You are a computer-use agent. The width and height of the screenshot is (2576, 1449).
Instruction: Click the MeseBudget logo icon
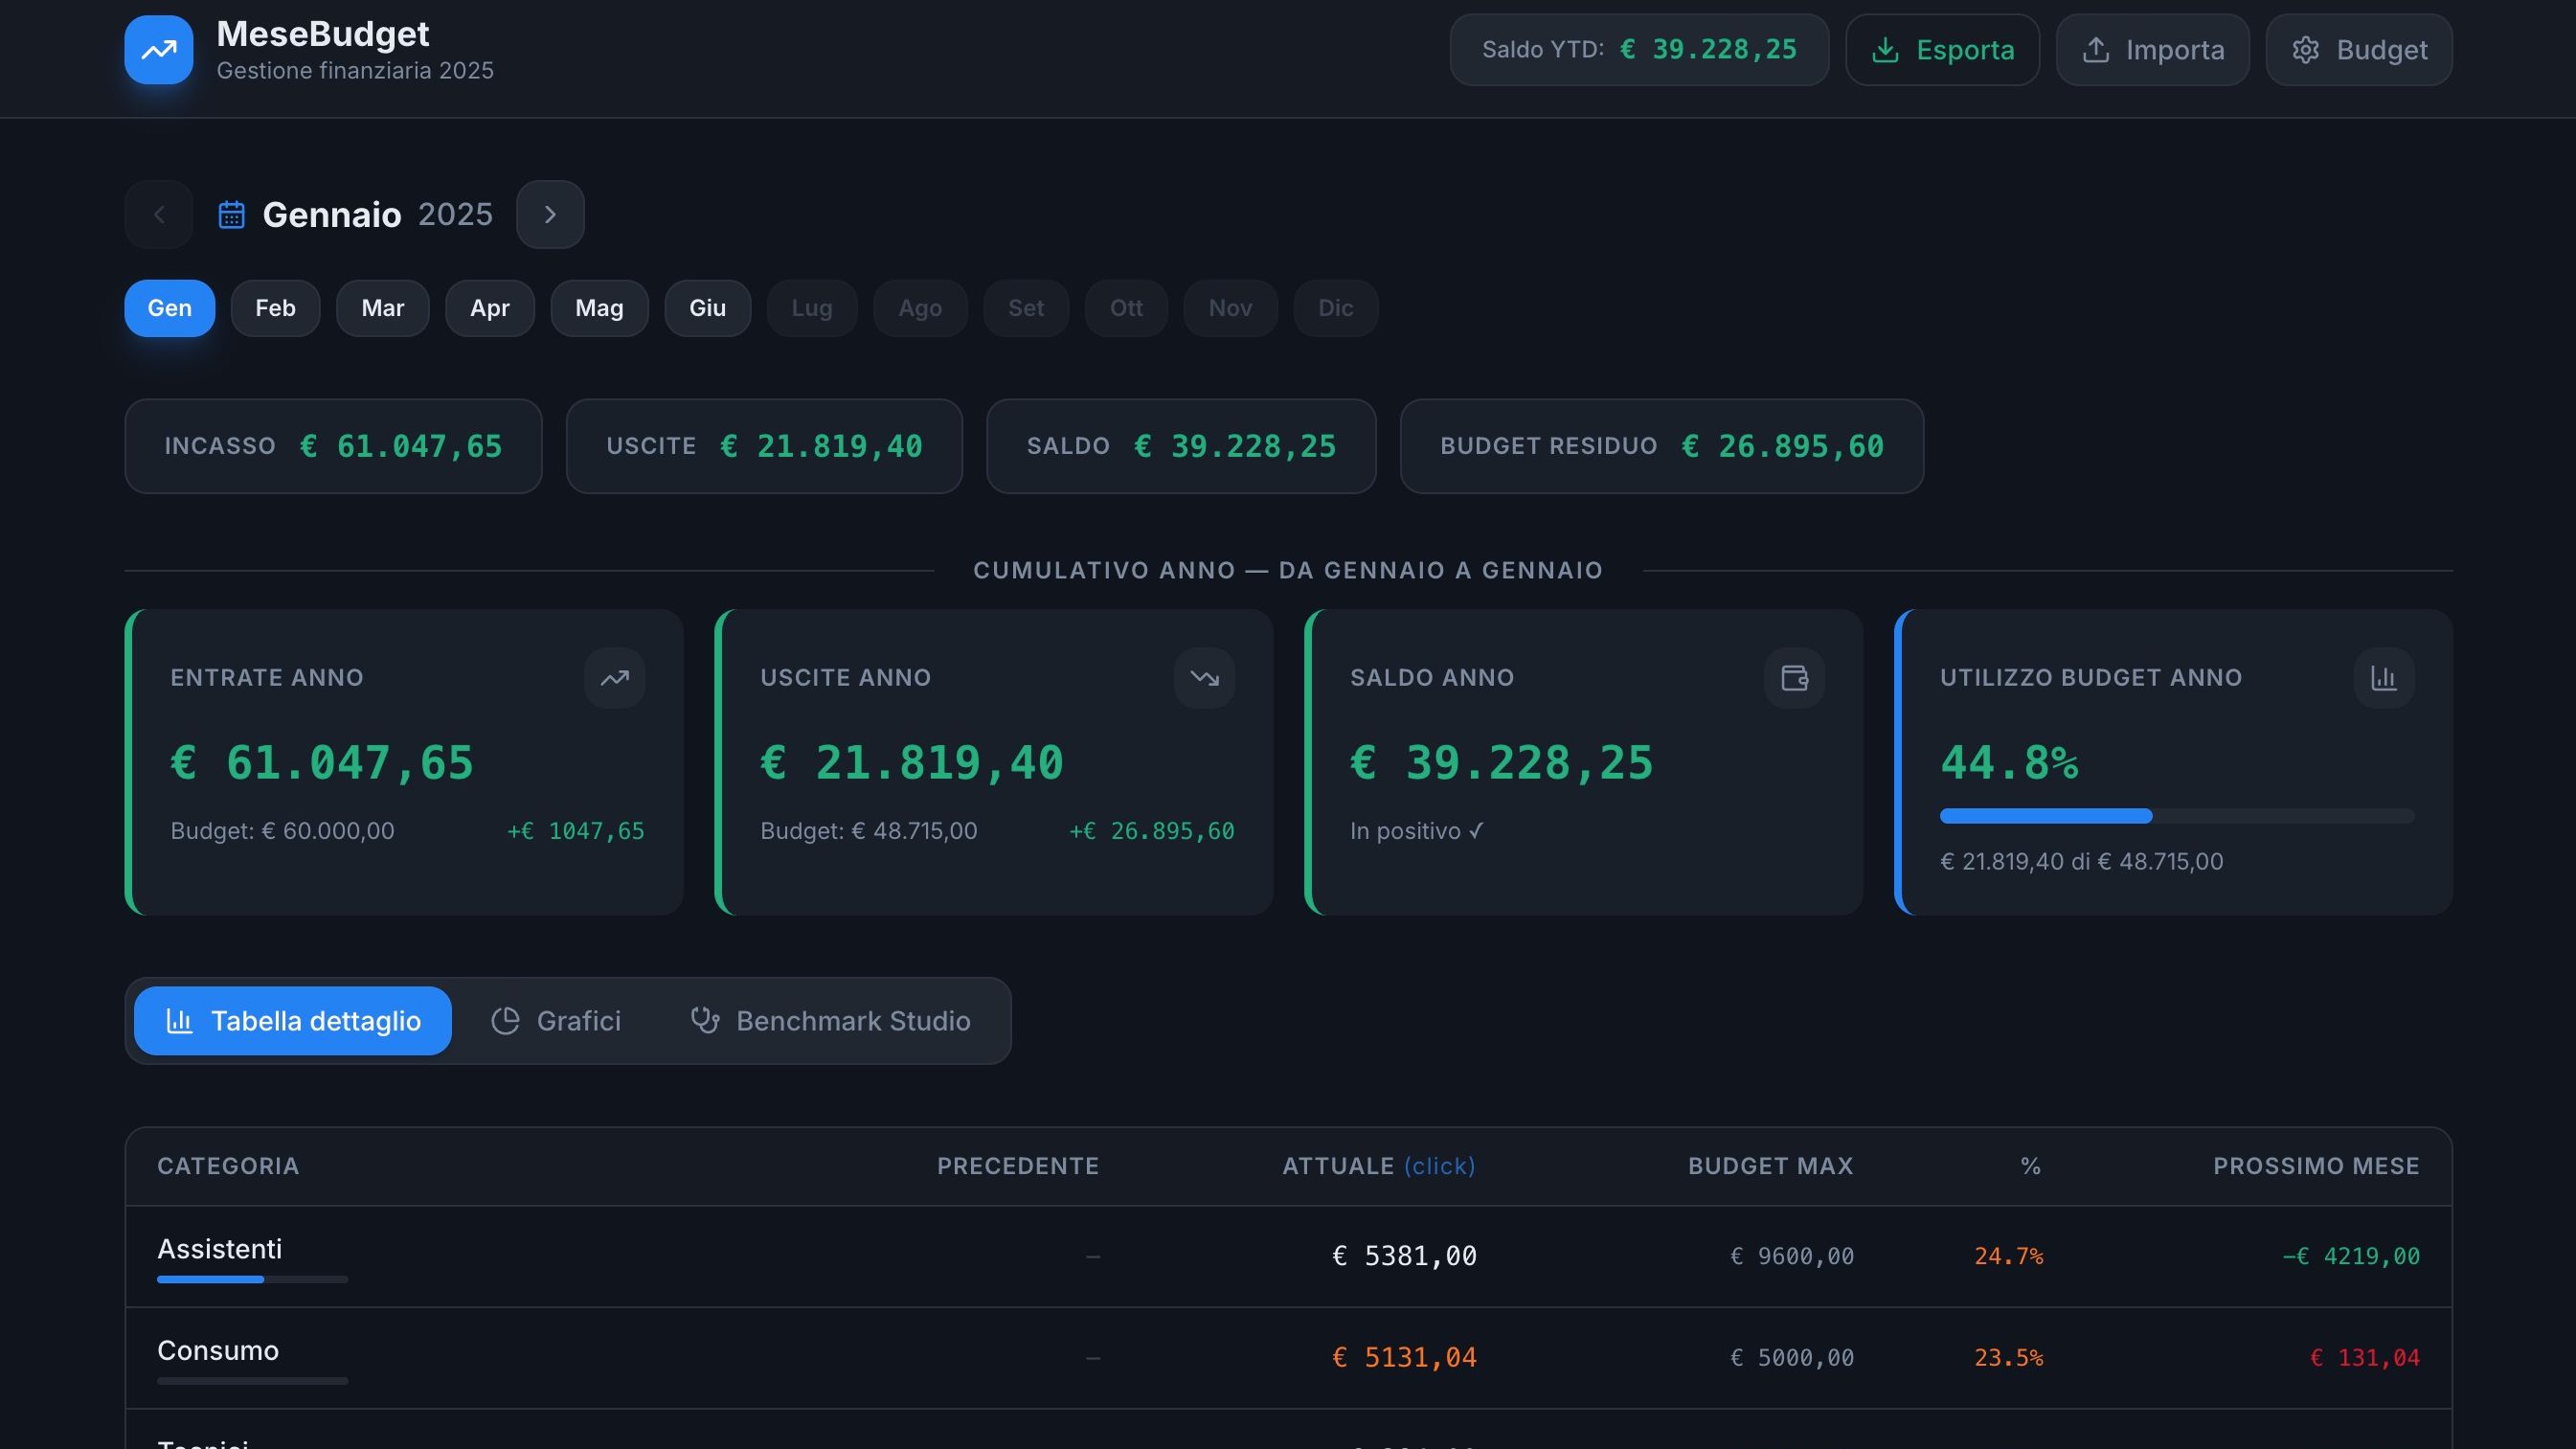click(x=158, y=50)
